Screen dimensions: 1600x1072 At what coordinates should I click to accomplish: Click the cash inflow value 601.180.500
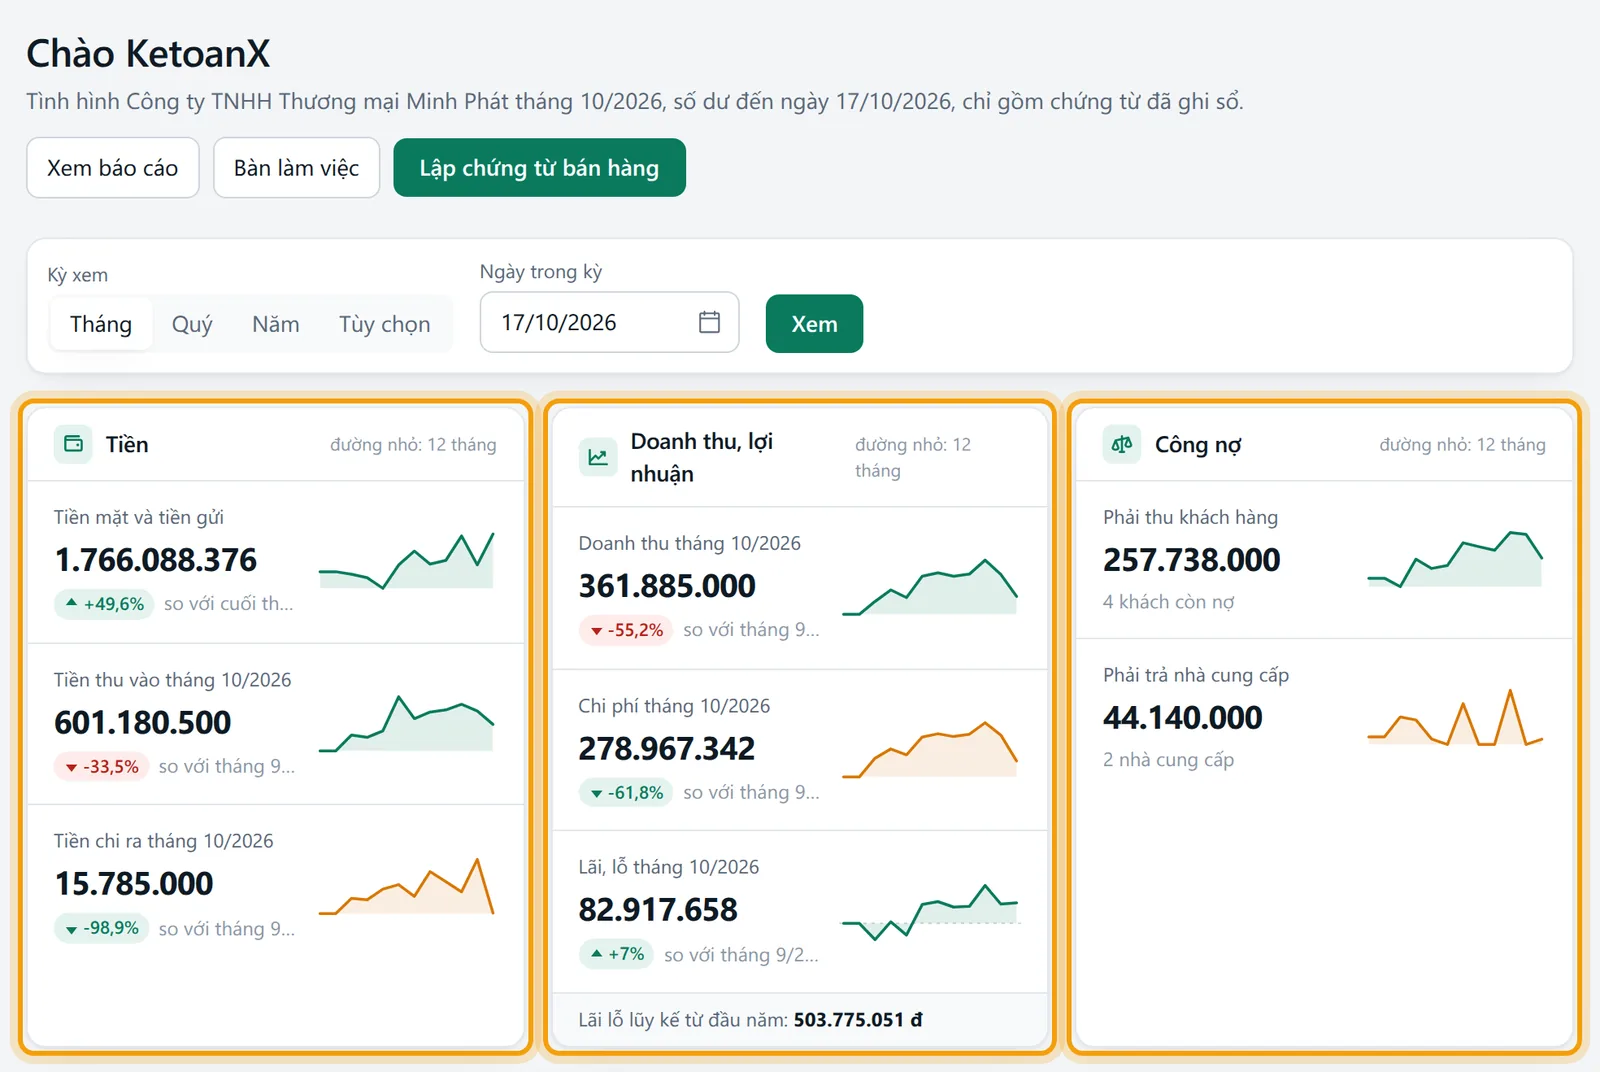coord(143,723)
